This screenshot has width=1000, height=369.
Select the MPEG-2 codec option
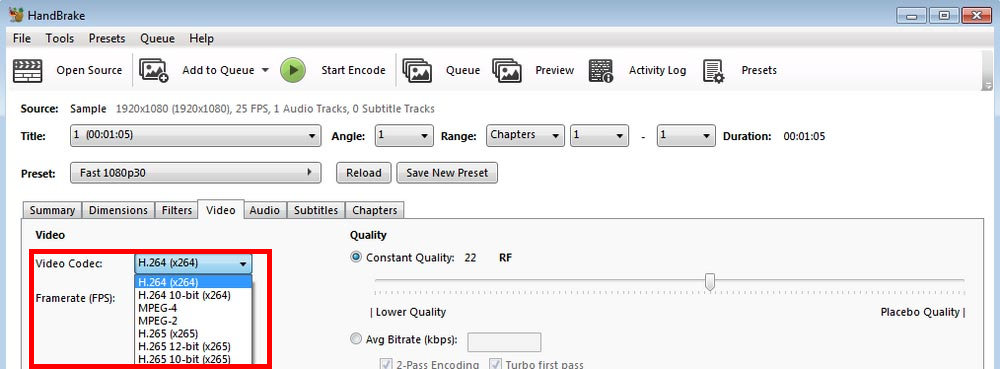(194, 321)
